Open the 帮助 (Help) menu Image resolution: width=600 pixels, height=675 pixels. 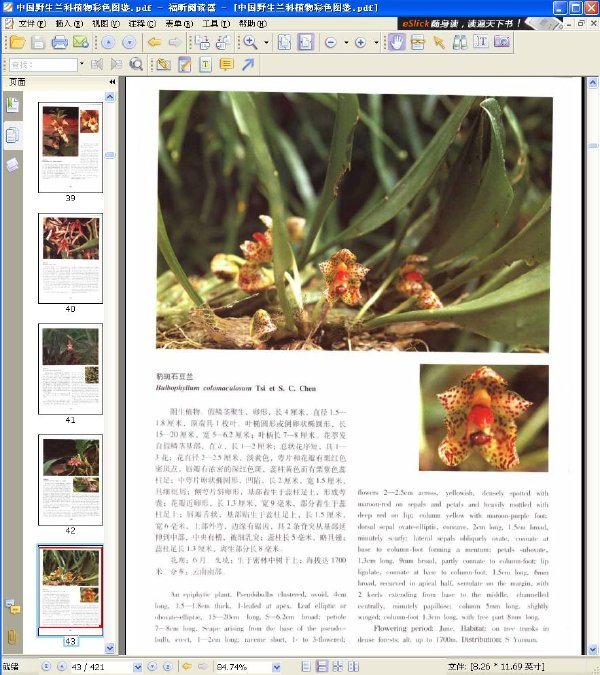(x=253, y=23)
